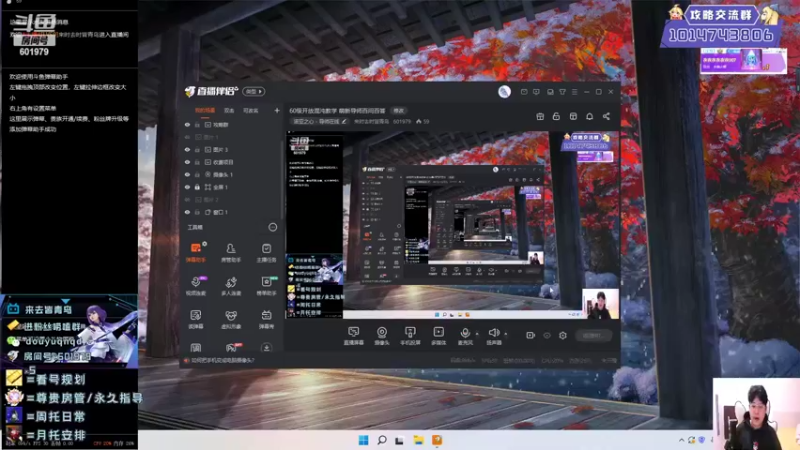Select the webcam thumbnail in the preview
The width and height of the screenshot is (800, 450).
pyautogui.click(x=601, y=304)
